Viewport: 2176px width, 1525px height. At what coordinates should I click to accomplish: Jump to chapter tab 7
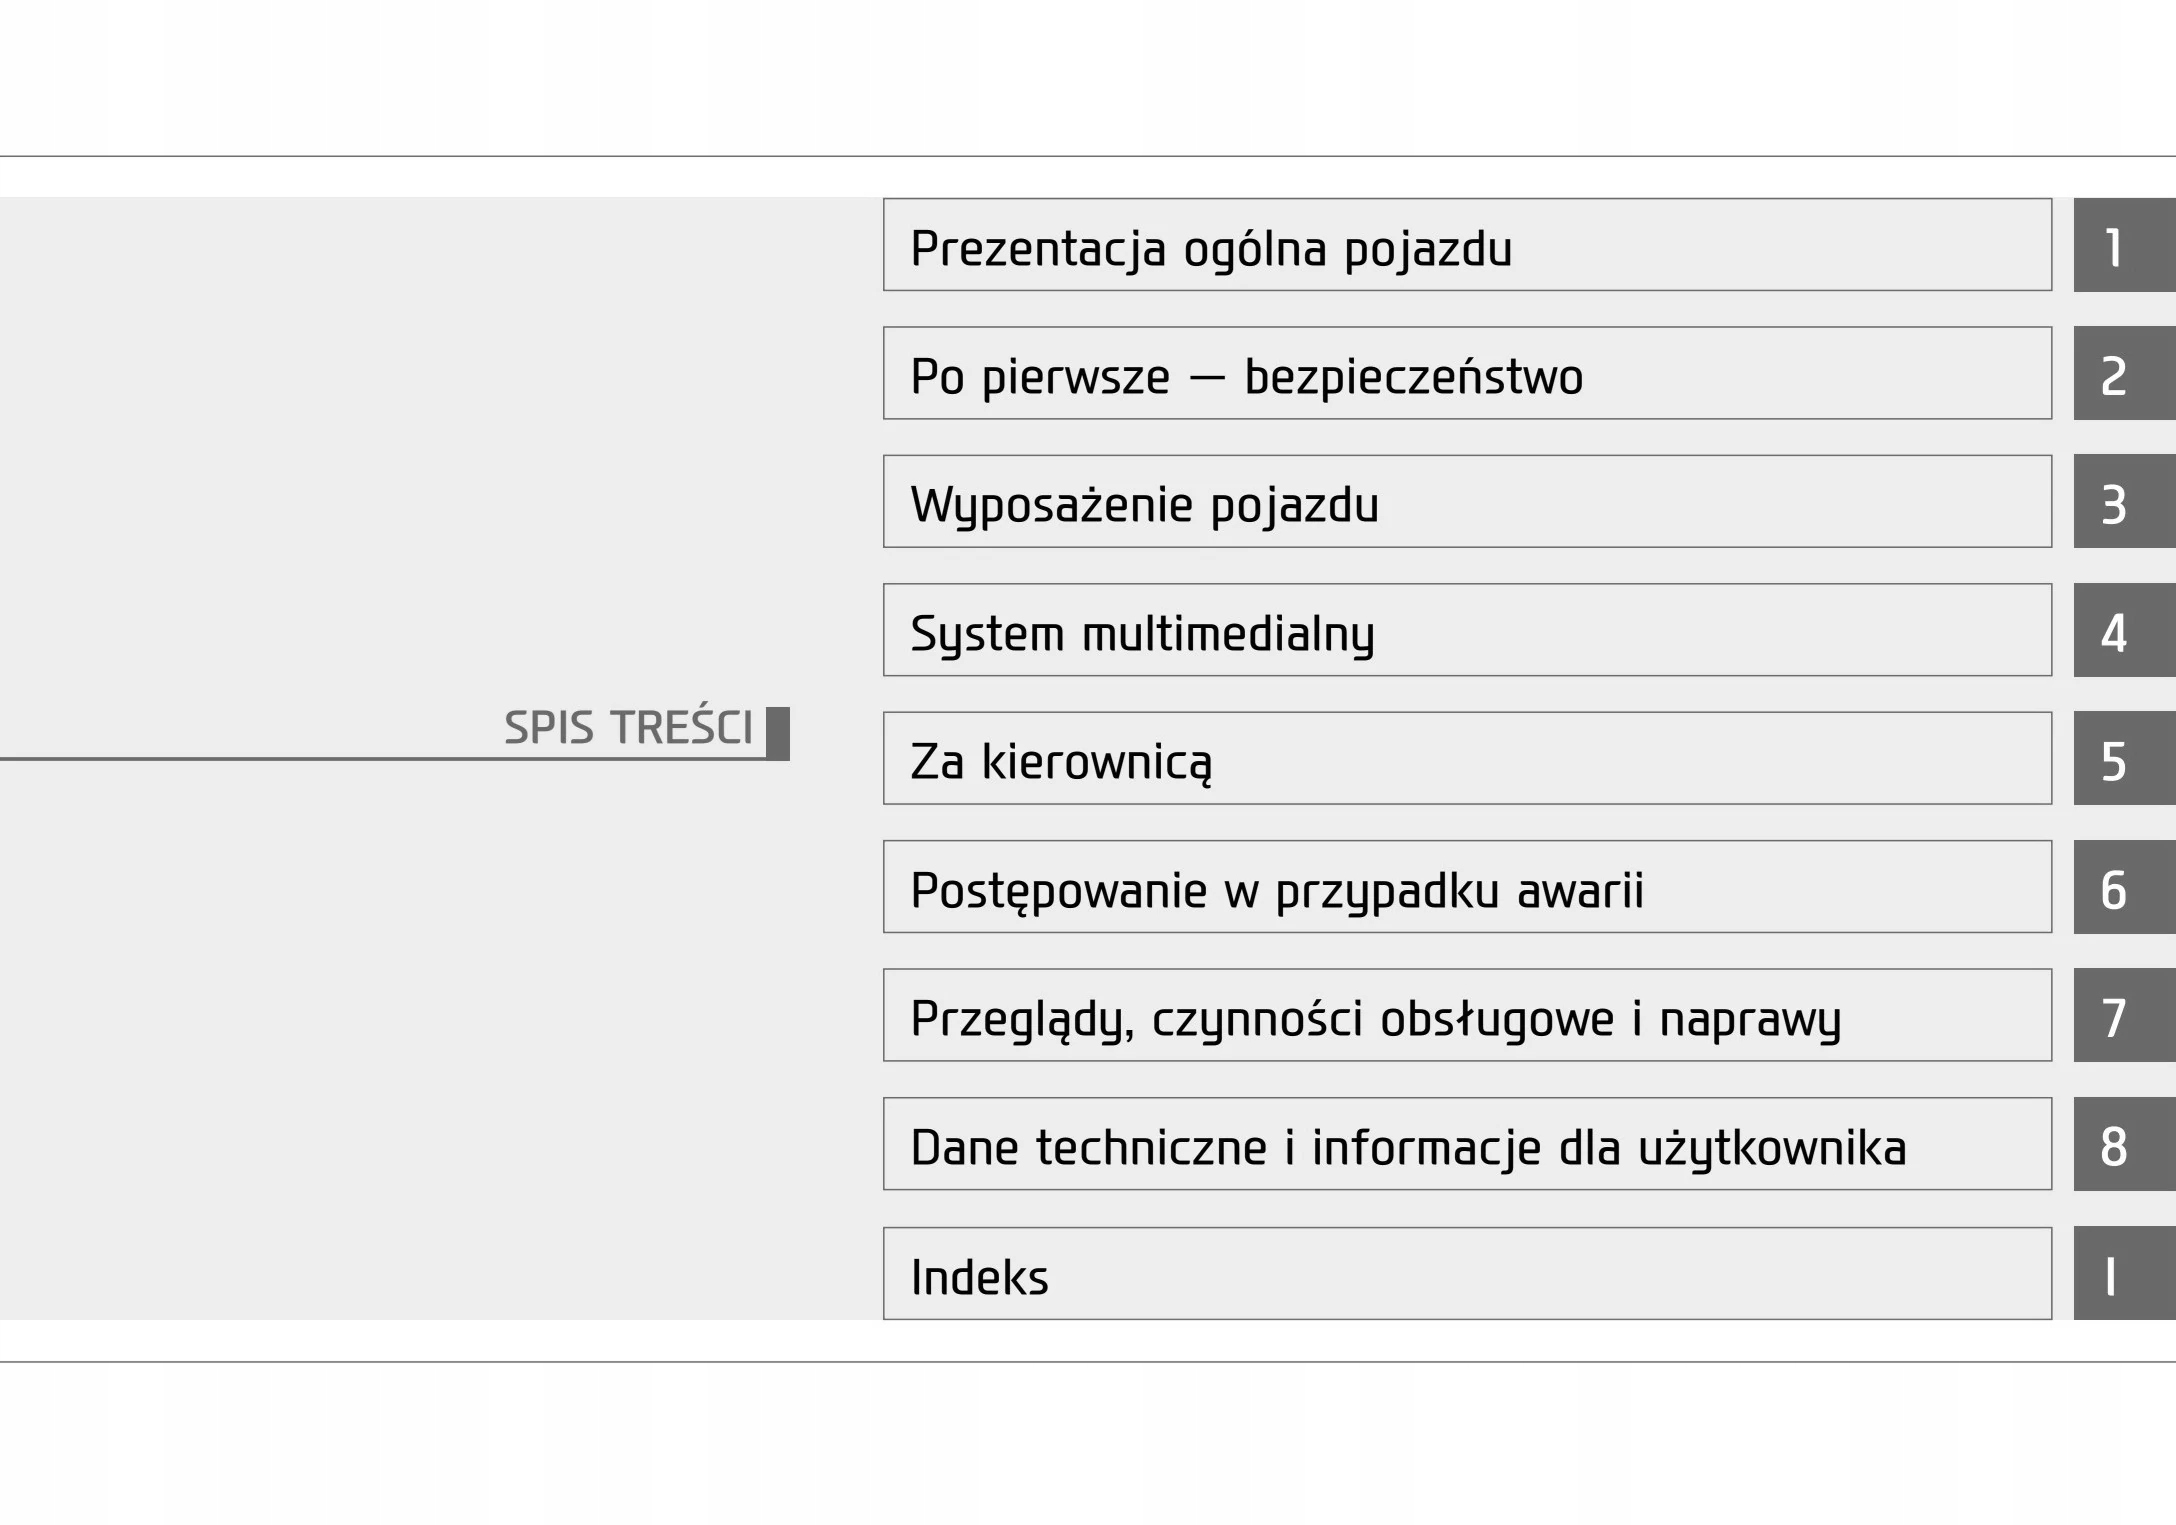[2123, 1015]
